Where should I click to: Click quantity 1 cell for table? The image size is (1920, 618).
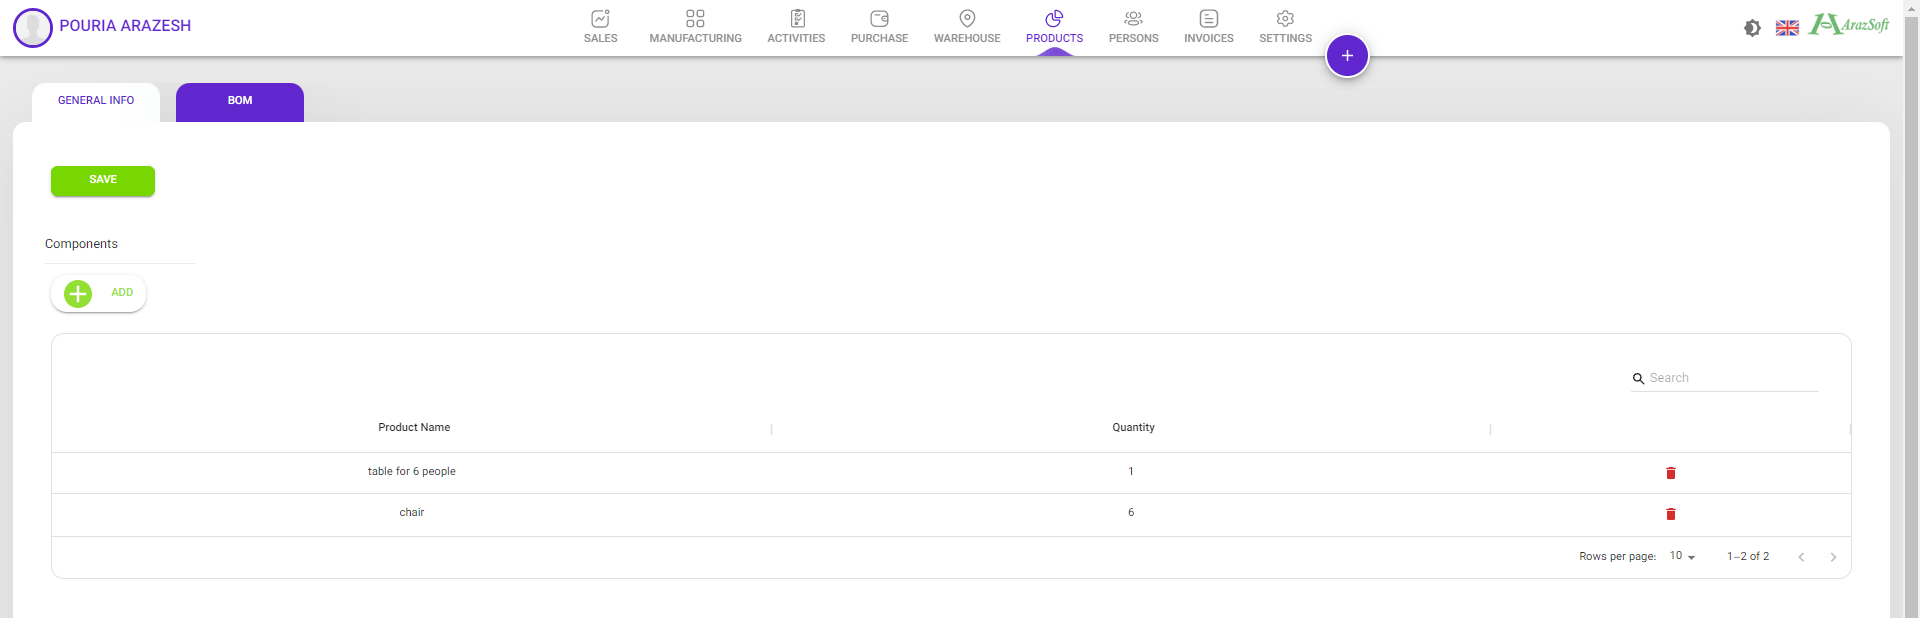click(x=1131, y=472)
